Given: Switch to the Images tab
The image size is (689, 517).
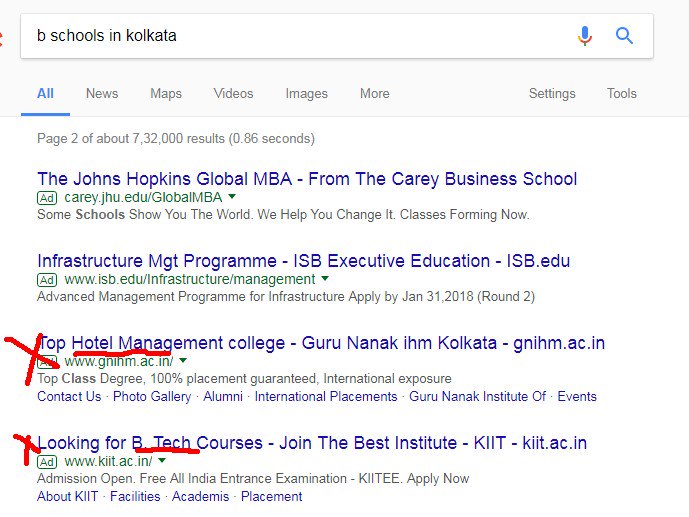Looking at the screenshot, I should [306, 94].
